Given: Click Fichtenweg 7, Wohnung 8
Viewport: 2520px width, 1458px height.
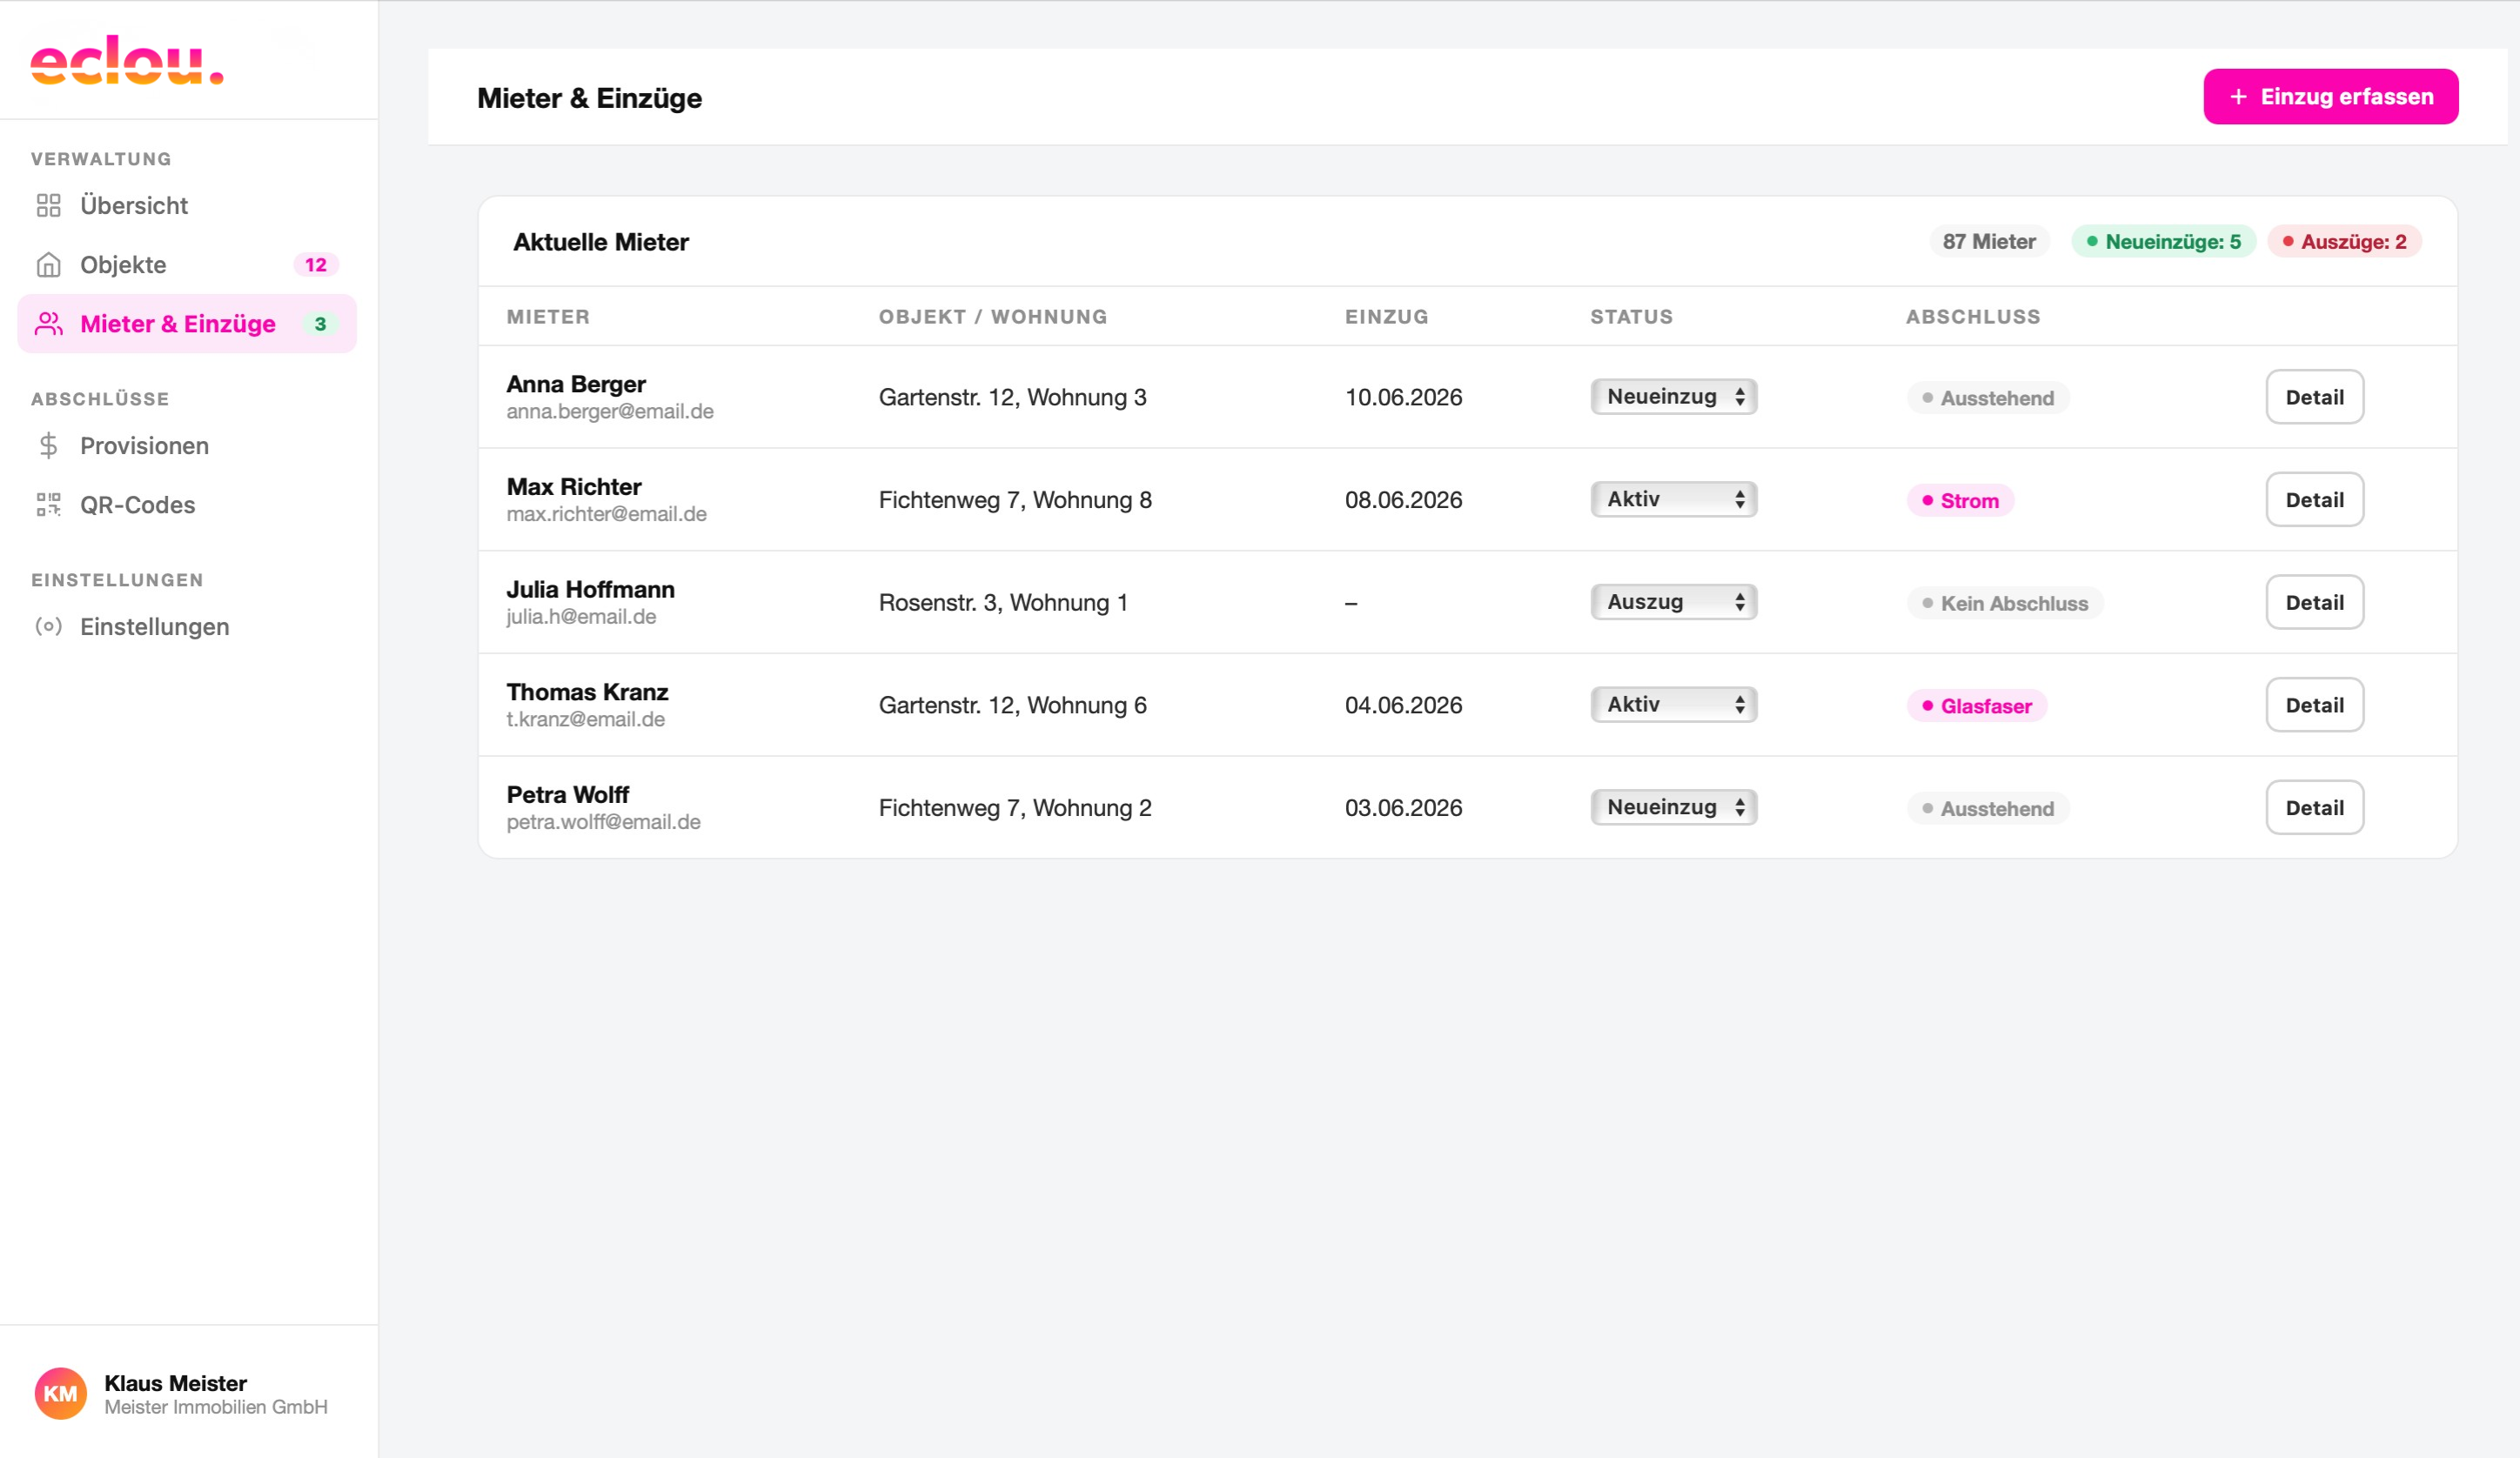Looking at the screenshot, I should (x=1015, y=500).
